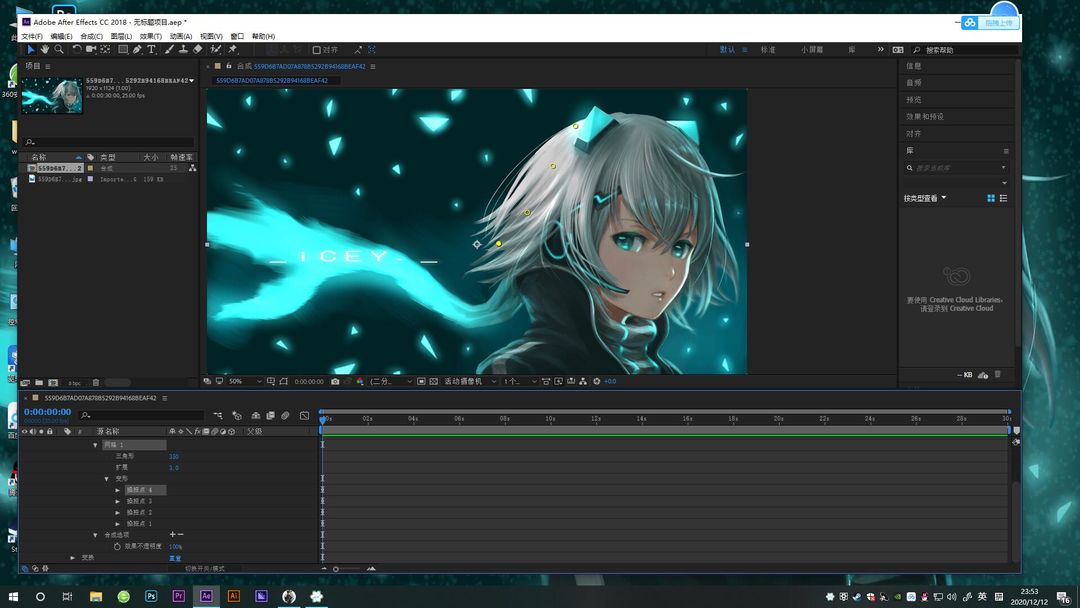Select the Roto Brush tool
This screenshot has width=1080, height=608.
pyautogui.click(x=216, y=50)
